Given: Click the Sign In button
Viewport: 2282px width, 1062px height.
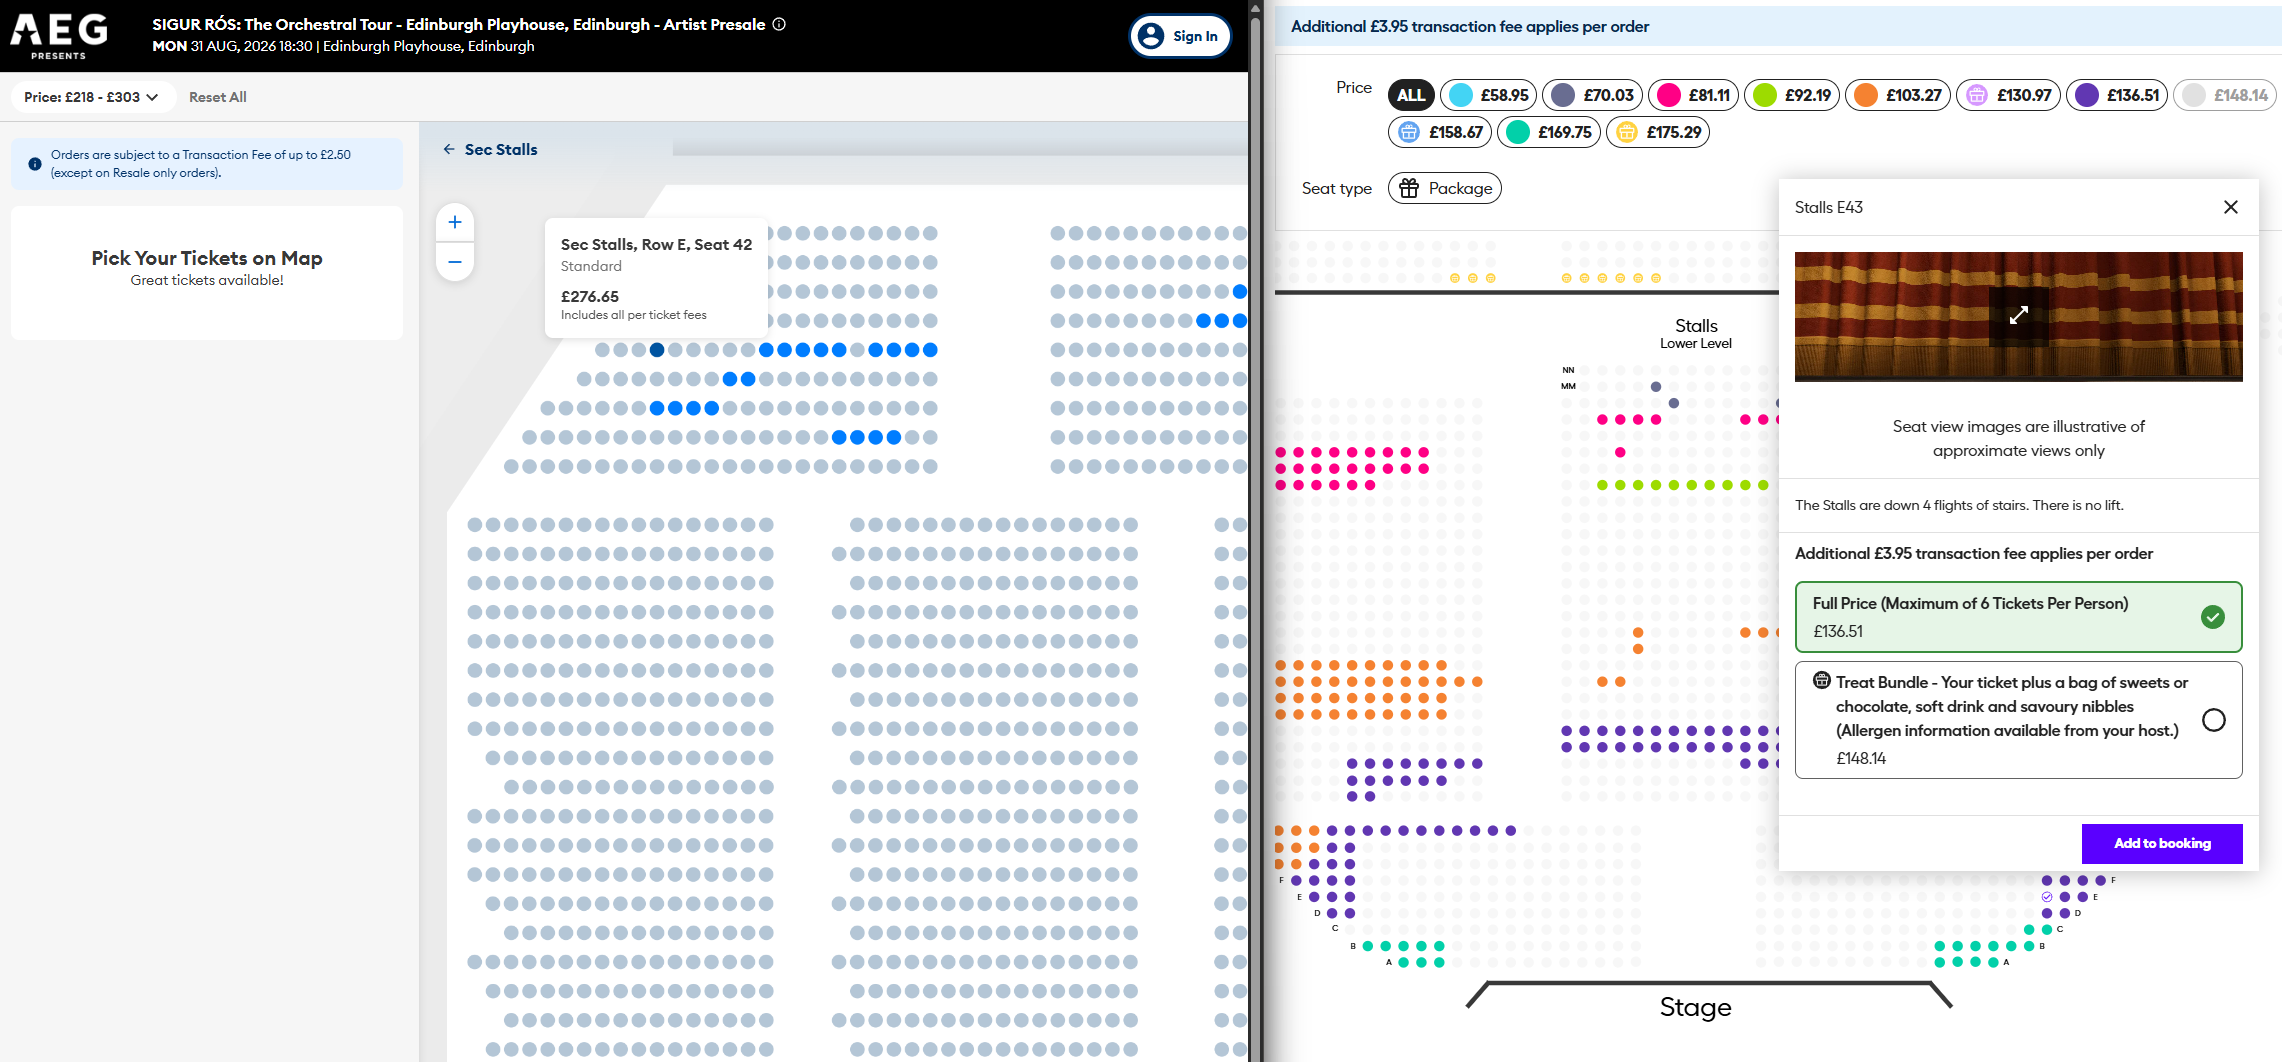Looking at the screenshot, I should (x=1180, y=36).
